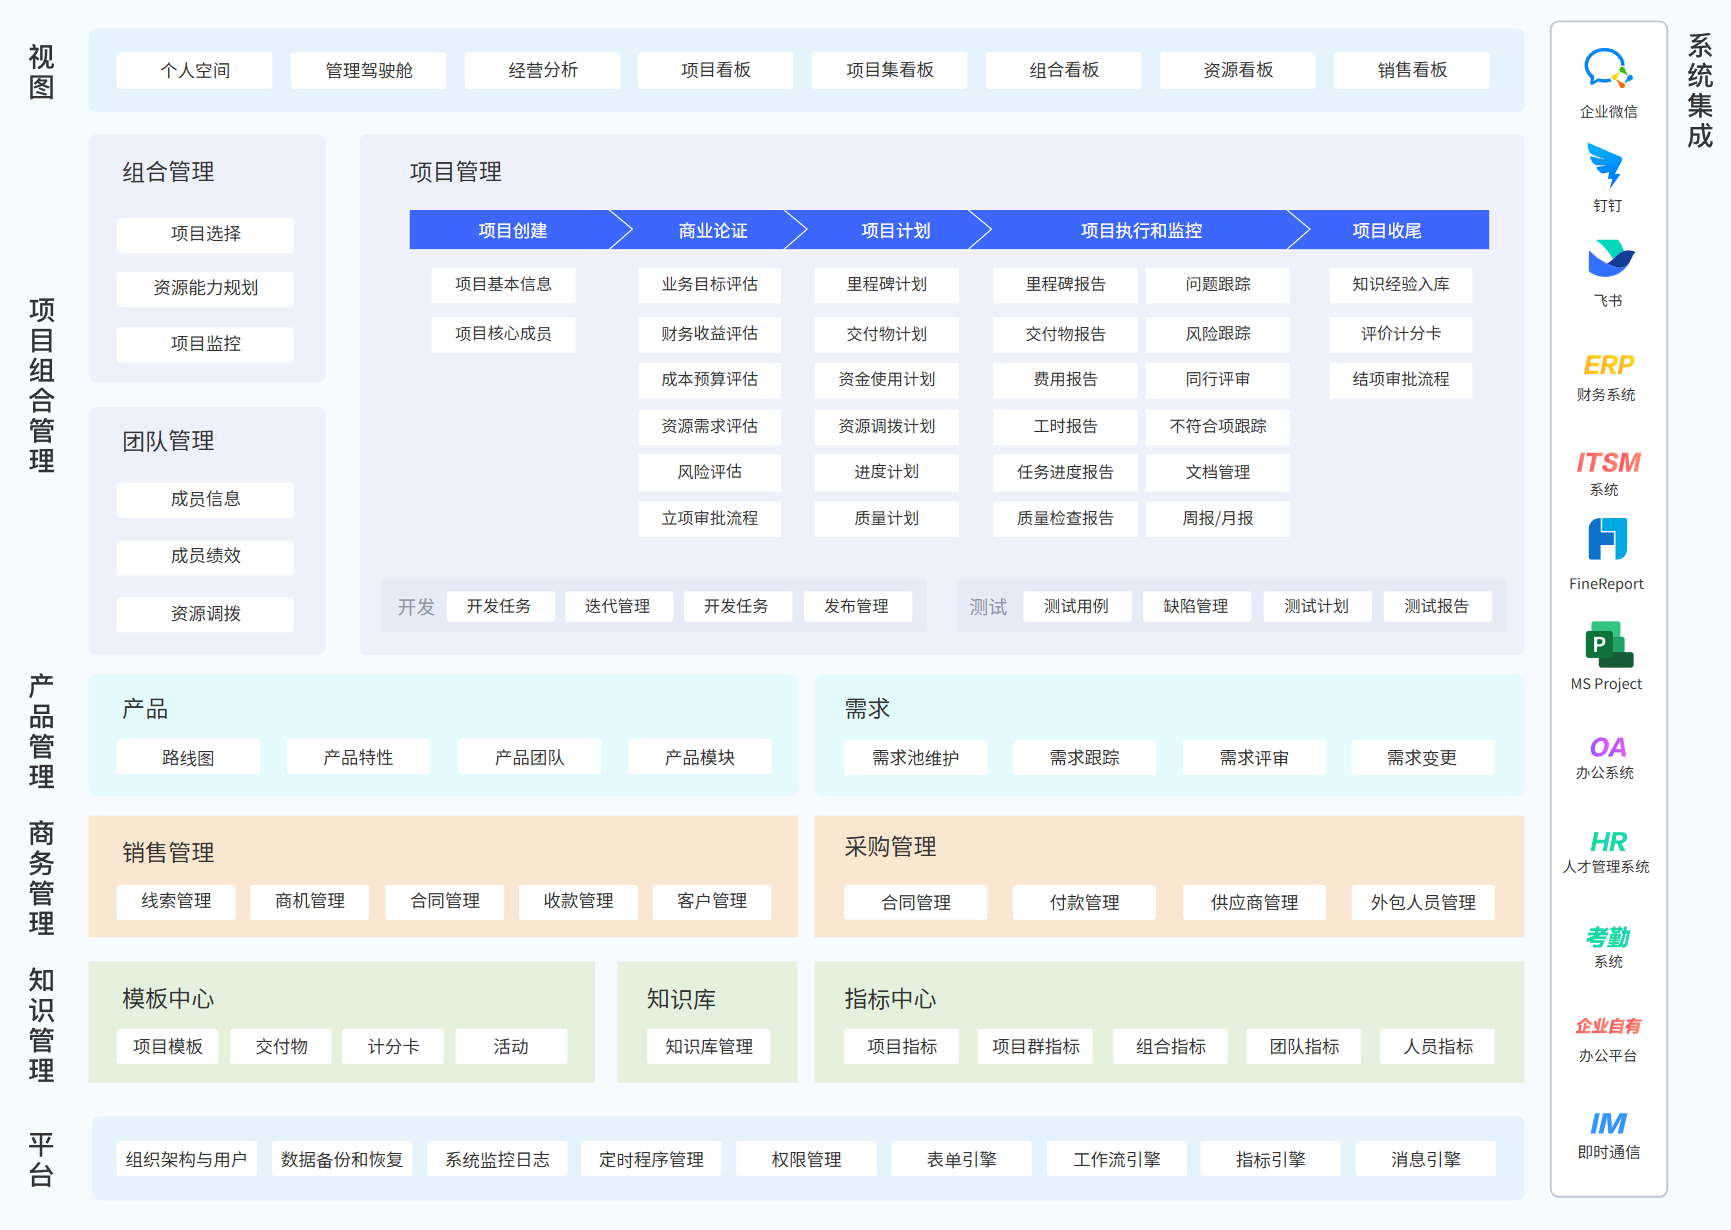Viewport: 1731px width, 1230px height.
Task: Select 知识经验入库
Action: pos(1400,285)
